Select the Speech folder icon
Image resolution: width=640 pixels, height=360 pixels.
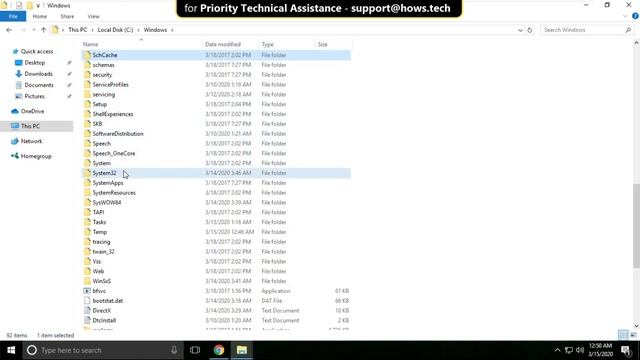click(87, 143)
